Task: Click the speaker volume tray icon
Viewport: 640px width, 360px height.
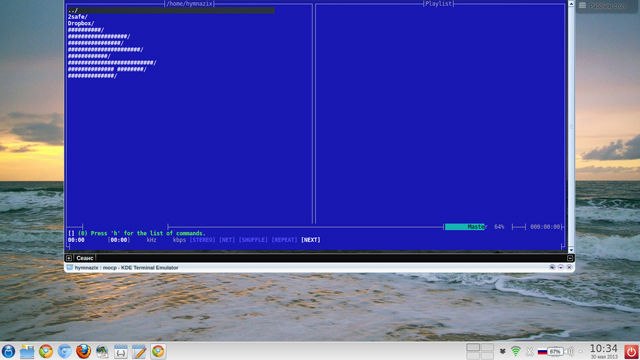Action: pos(569,351)
